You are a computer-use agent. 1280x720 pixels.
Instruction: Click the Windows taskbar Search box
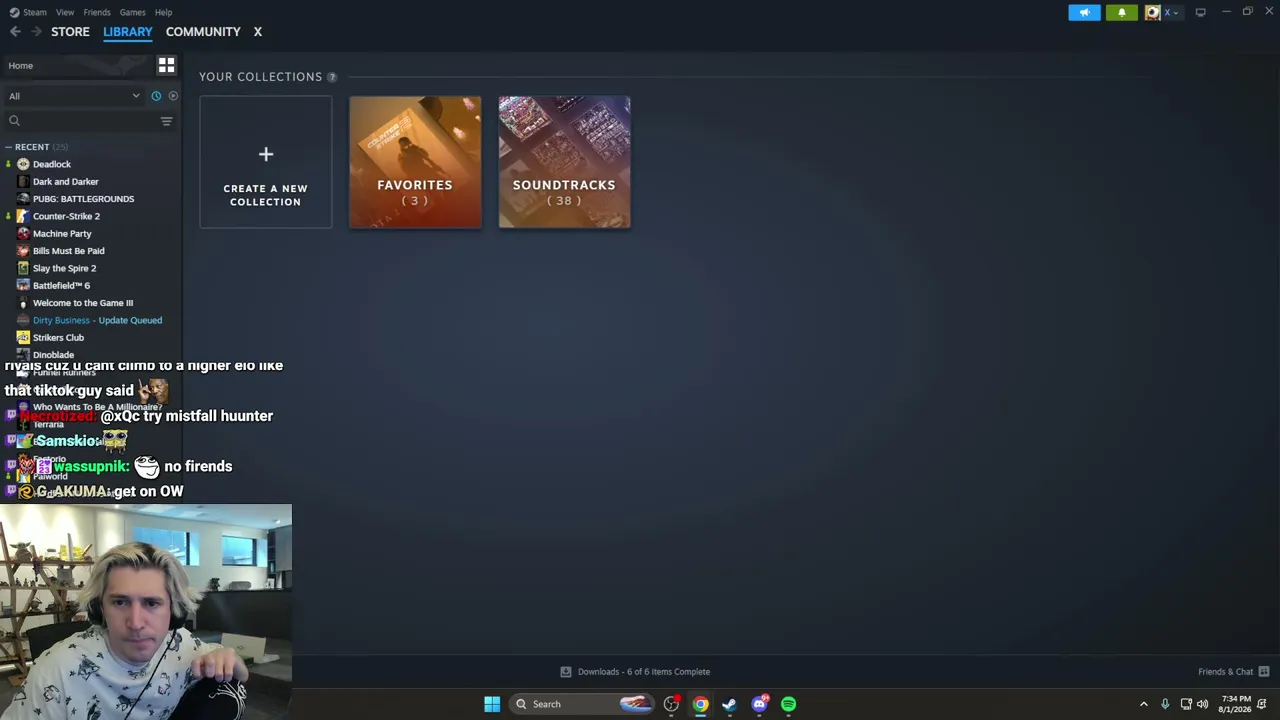tap(582, 704)
